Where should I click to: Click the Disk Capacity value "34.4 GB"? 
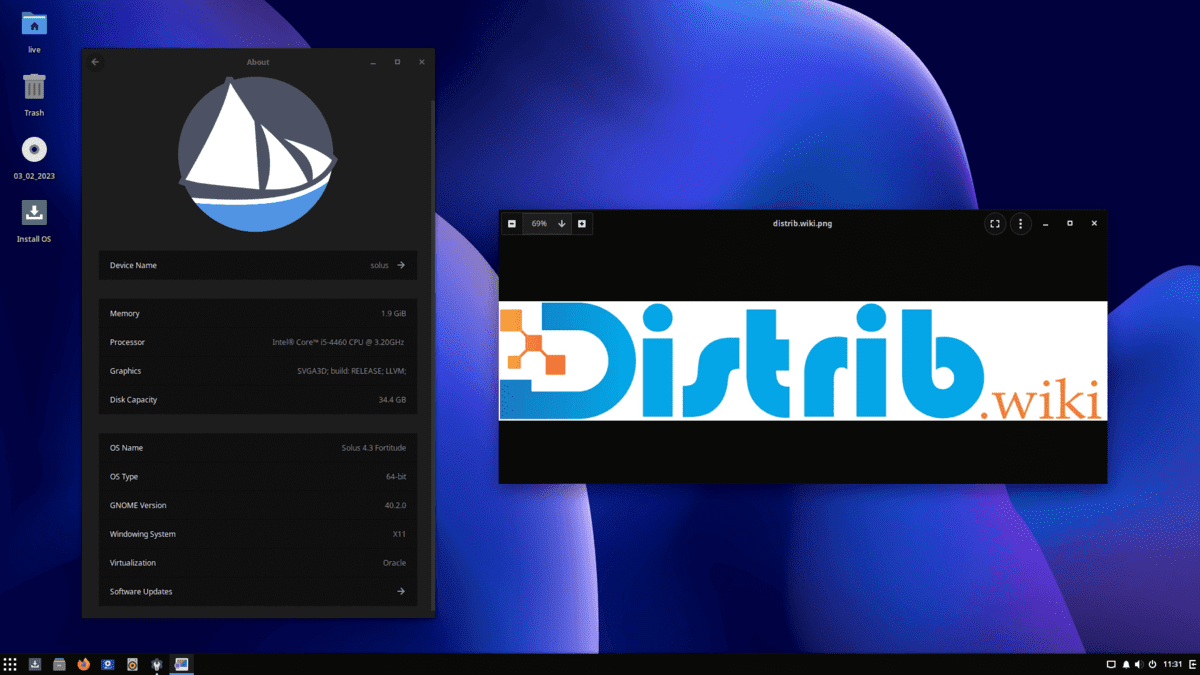(x=392, y=400)
